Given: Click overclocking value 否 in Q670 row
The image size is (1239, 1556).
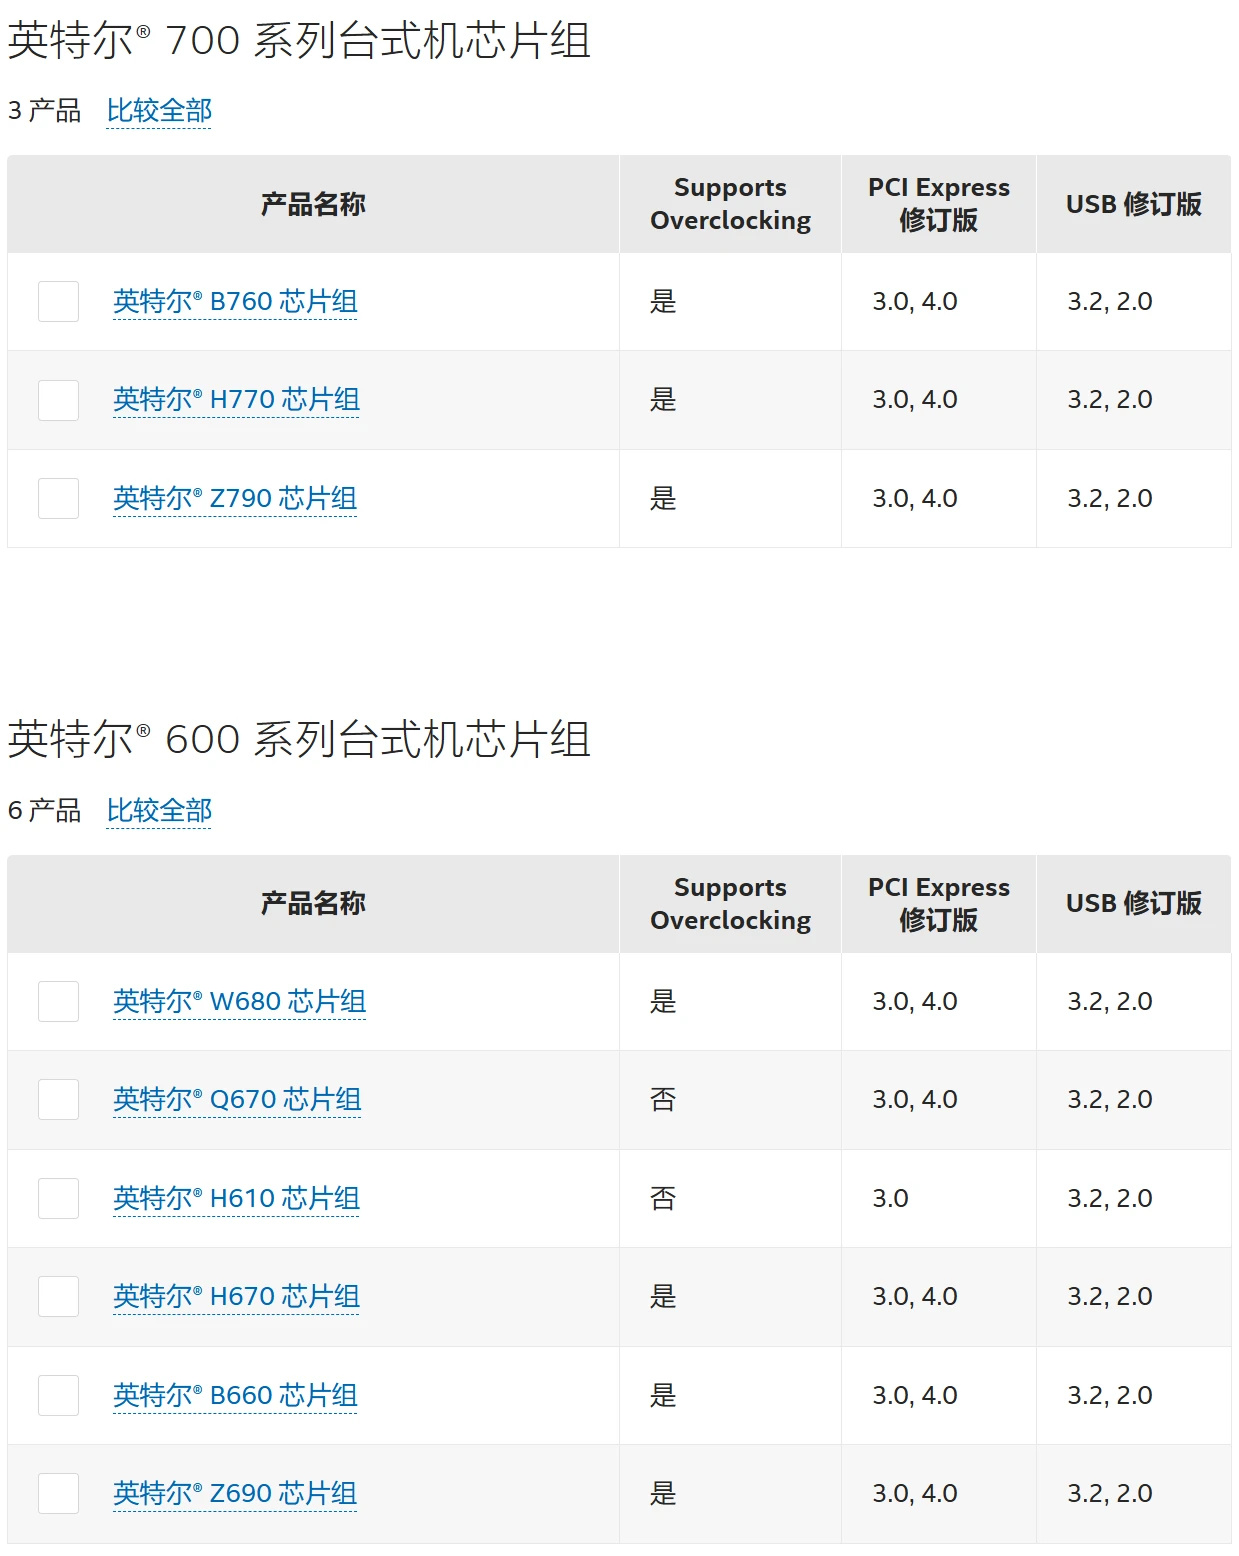Looking at the screenshot, I should (663, 1099).
